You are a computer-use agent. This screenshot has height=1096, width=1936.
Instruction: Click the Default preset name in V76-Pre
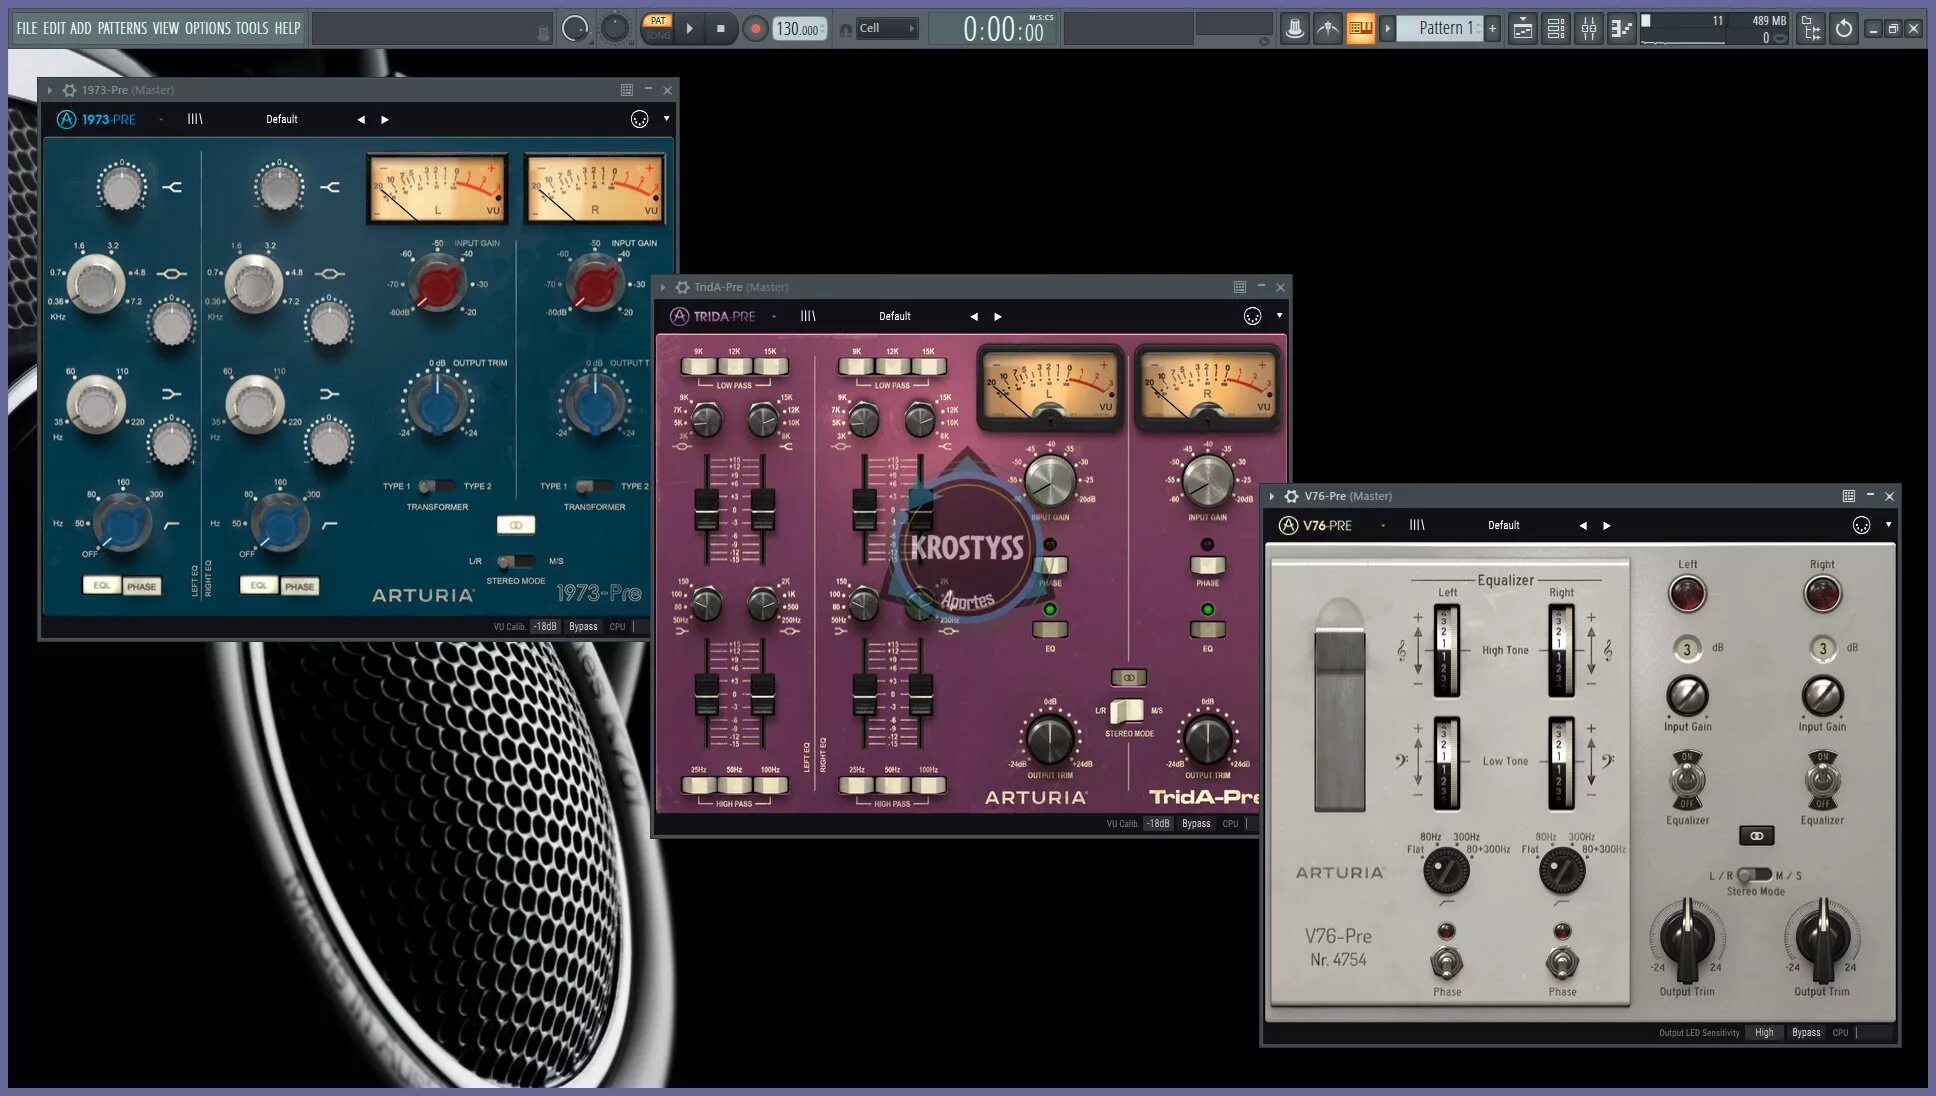click(1503, 525)
